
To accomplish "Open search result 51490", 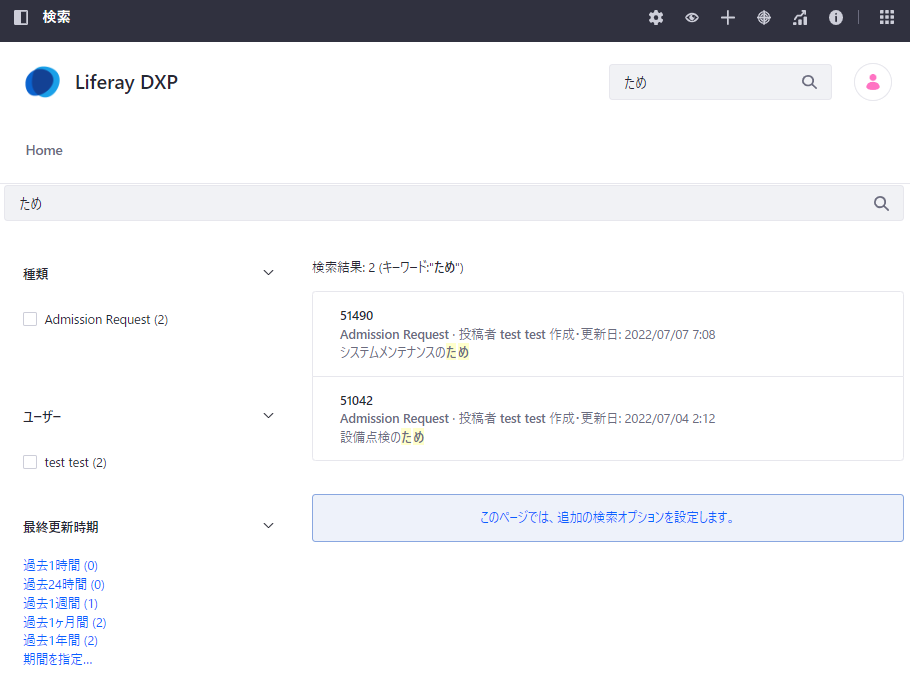I will click(356, 316).
